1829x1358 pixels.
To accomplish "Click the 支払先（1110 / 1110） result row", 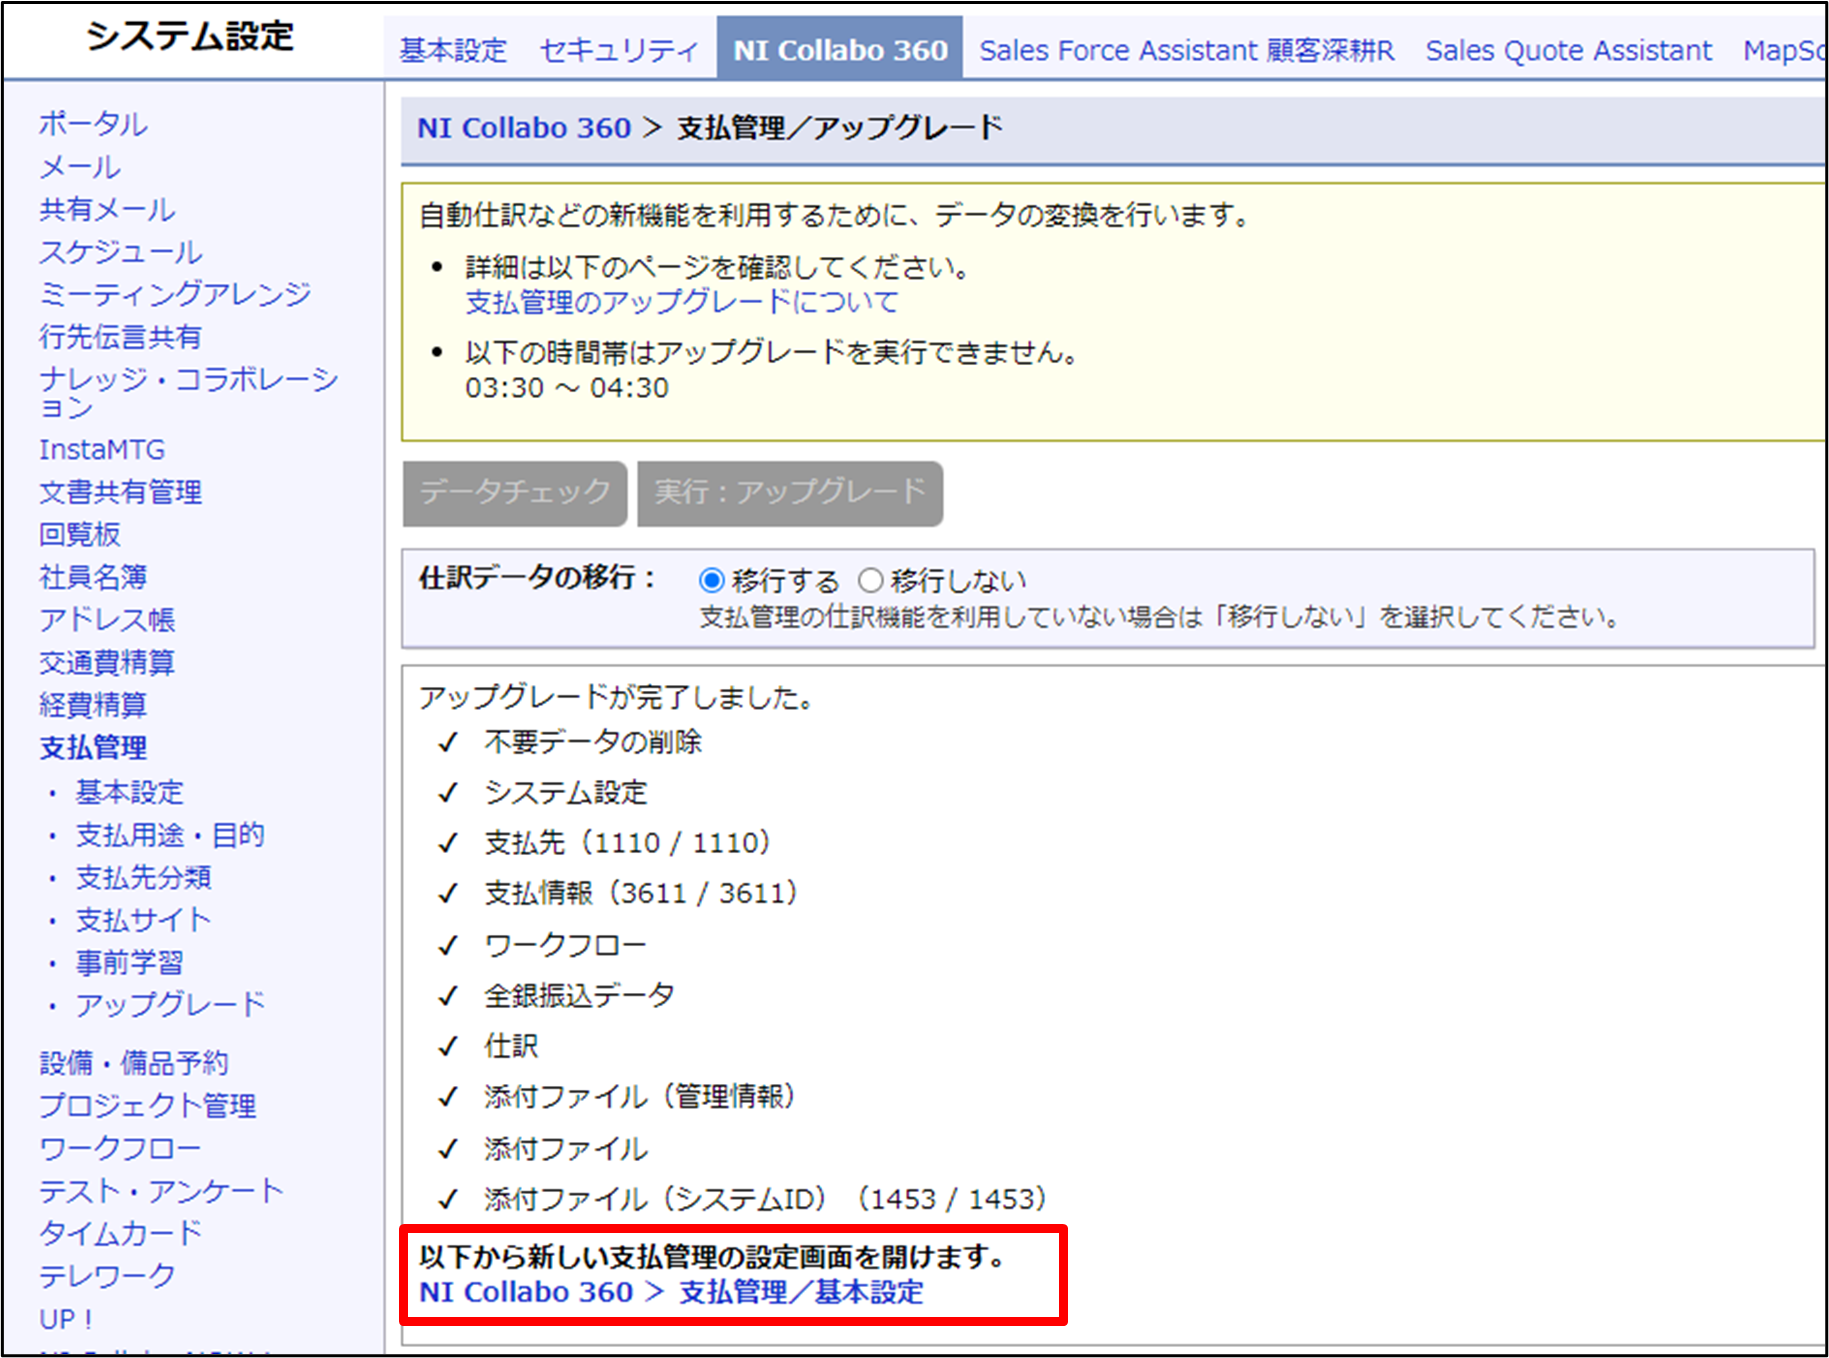I will (x=628, y=843).
